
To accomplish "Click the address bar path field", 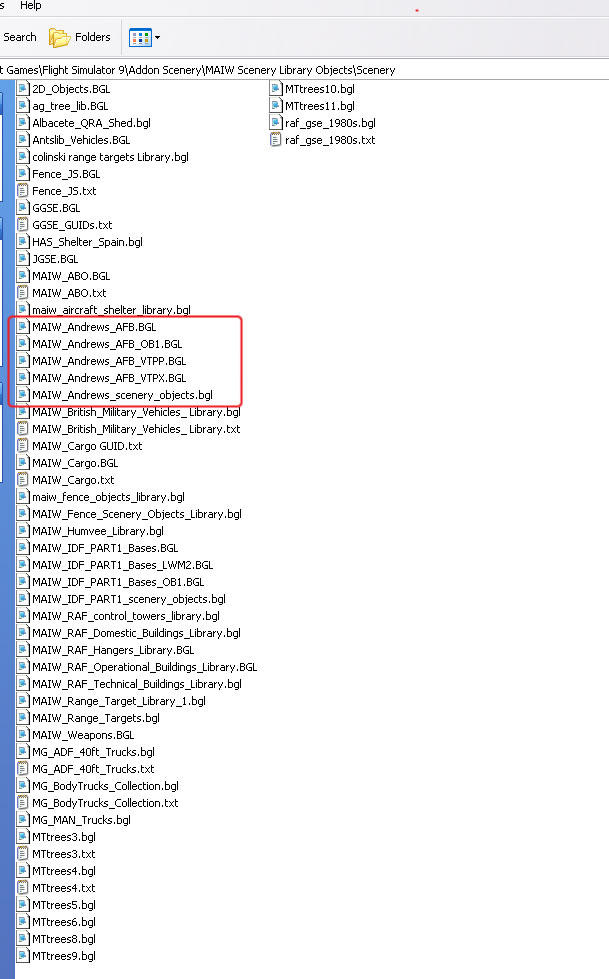I will click(x=200, y=70).
